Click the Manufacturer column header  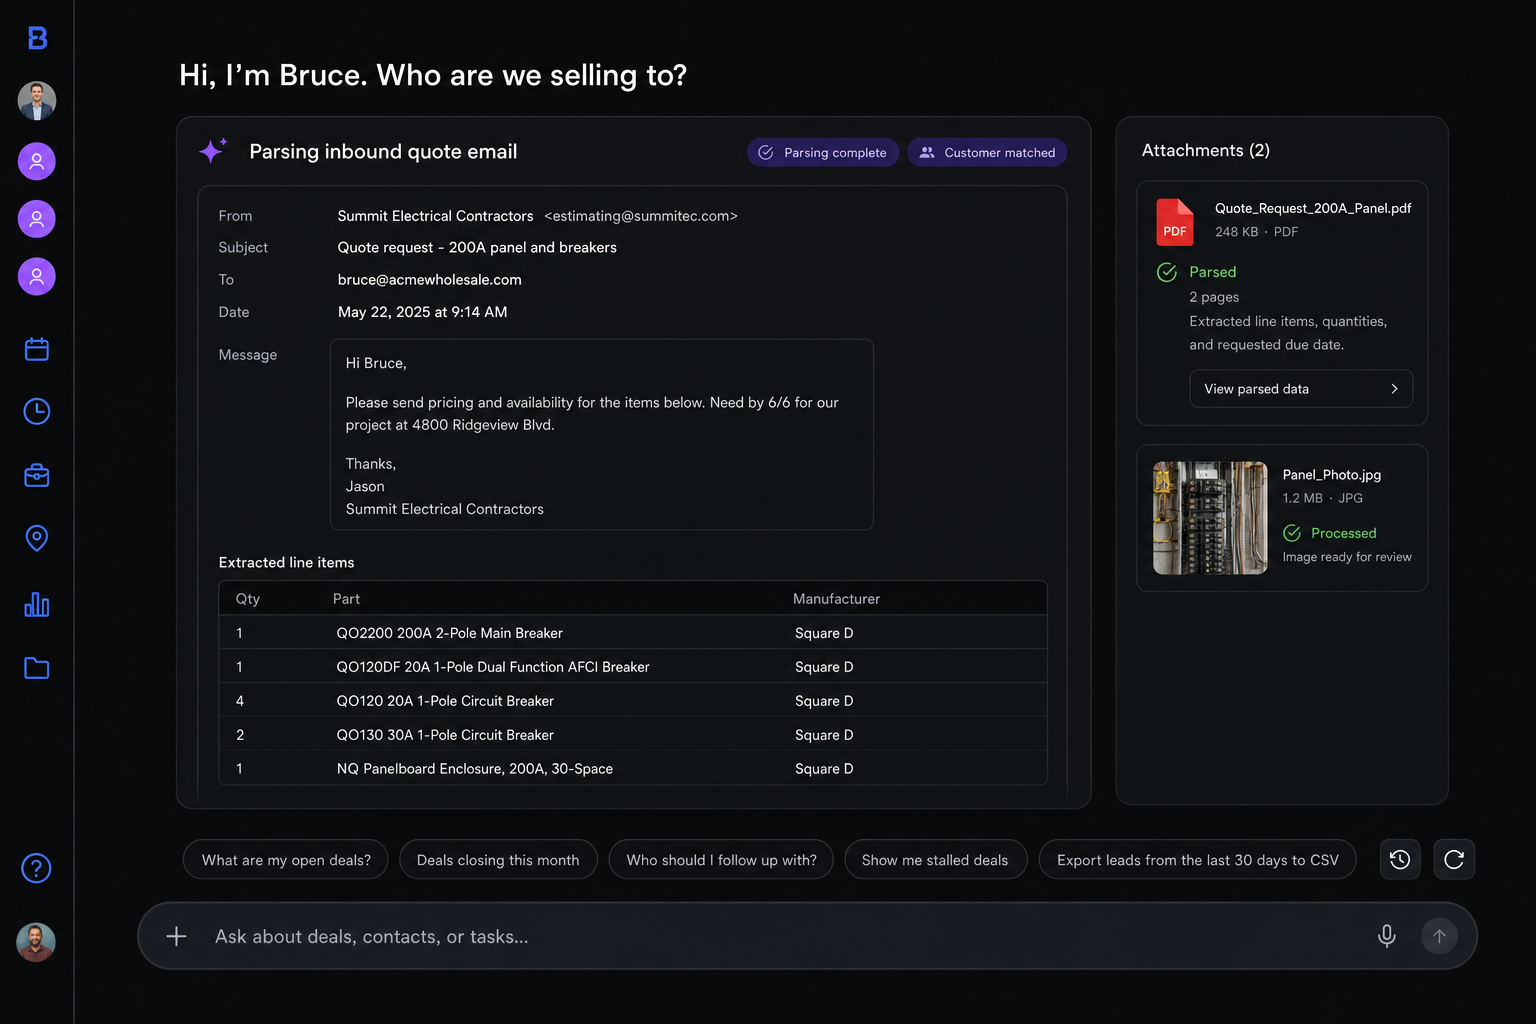click(x=837, y=599)
